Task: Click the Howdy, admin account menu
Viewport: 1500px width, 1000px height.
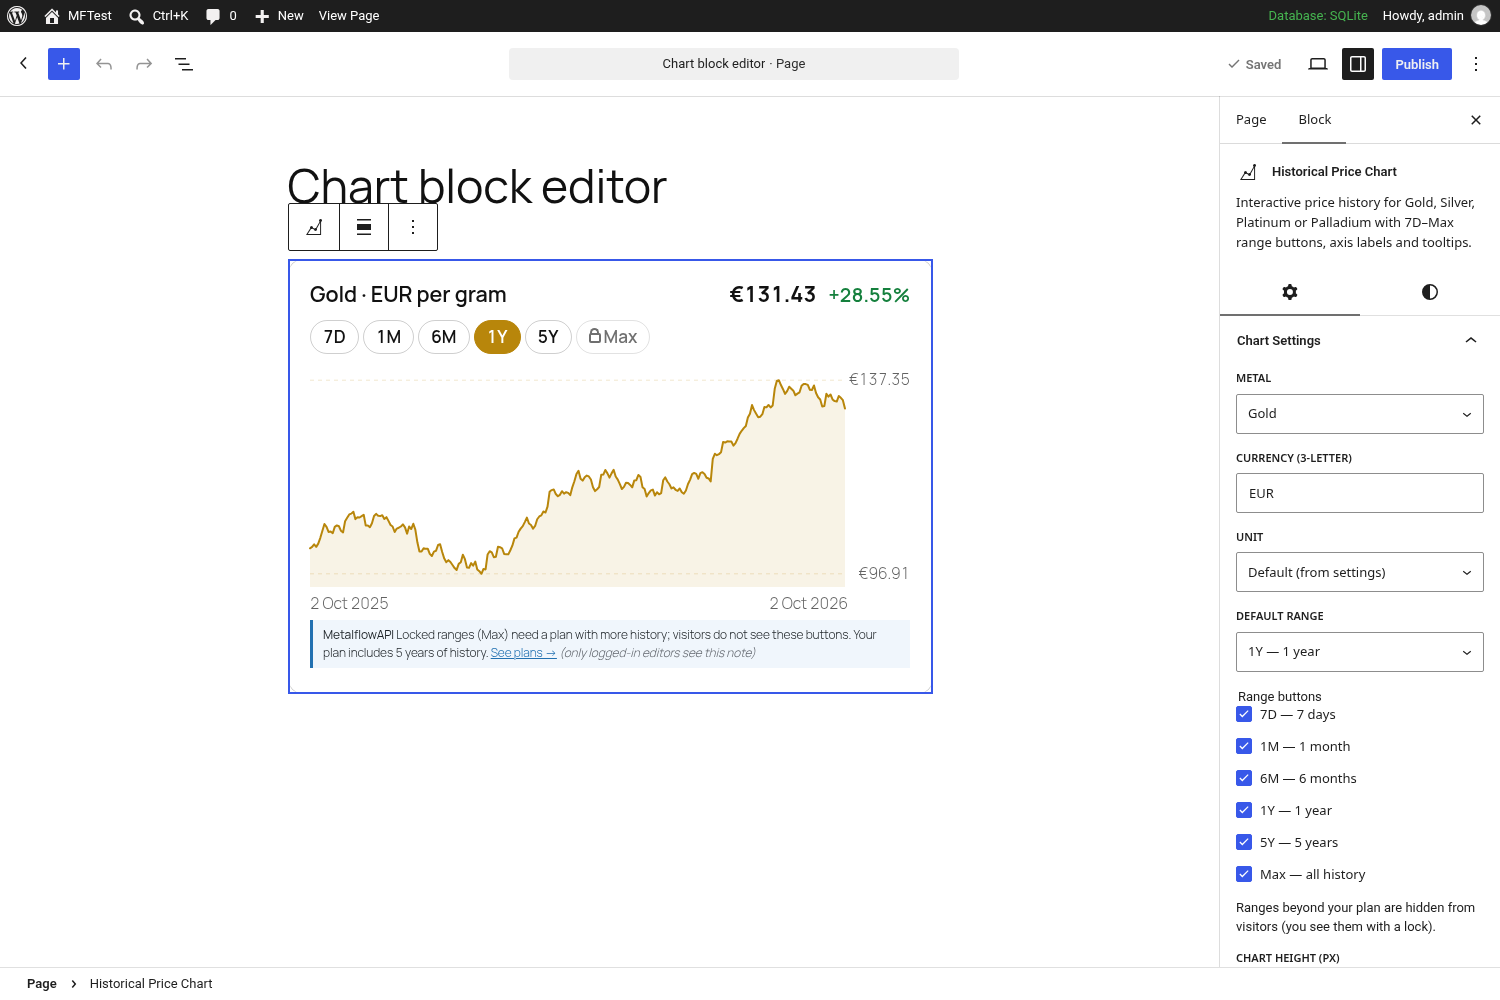Action: pyautogui.click(x=1436, y=16)
